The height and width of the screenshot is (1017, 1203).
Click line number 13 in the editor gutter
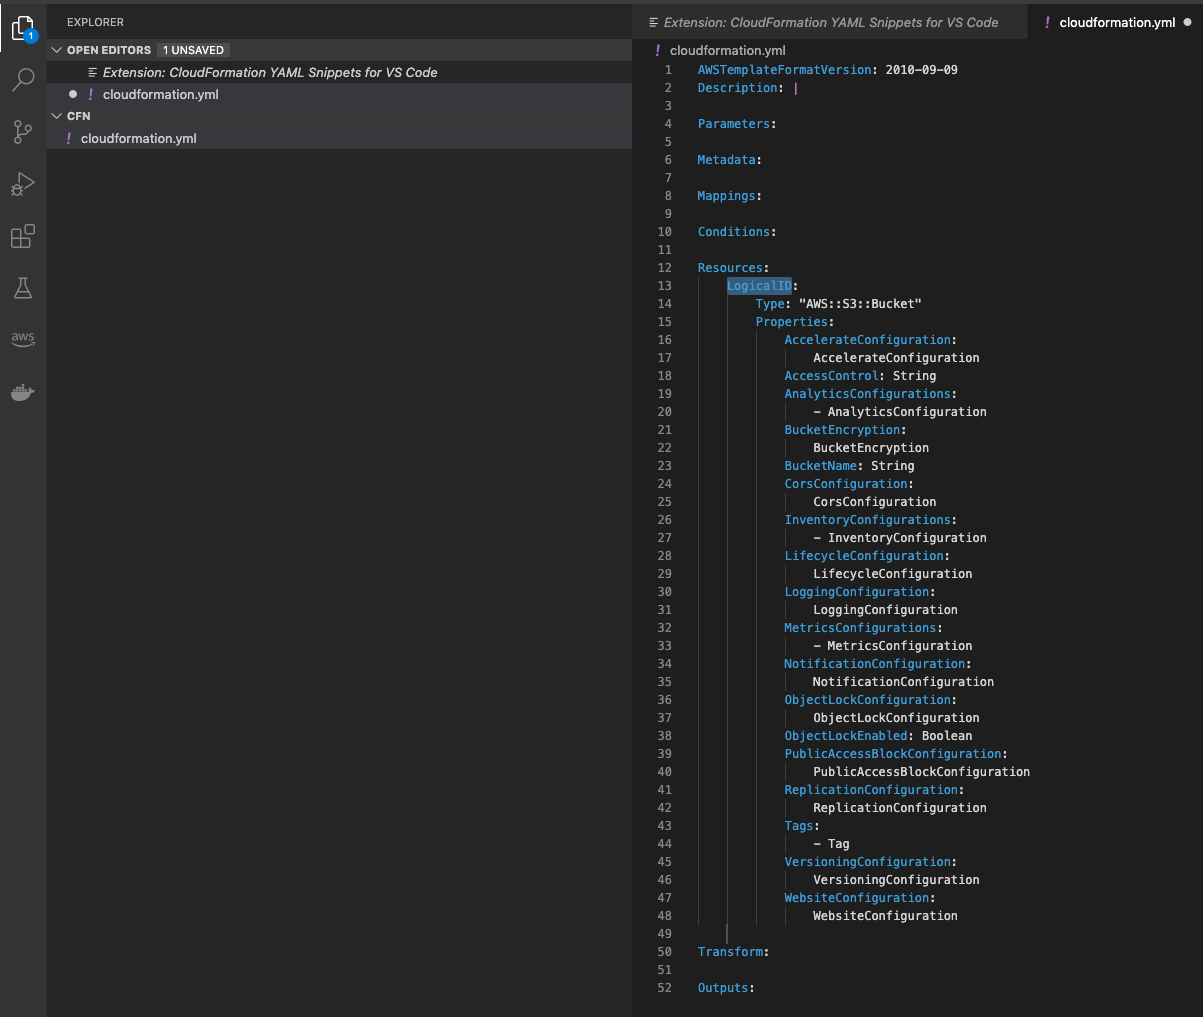pos(664,285)
